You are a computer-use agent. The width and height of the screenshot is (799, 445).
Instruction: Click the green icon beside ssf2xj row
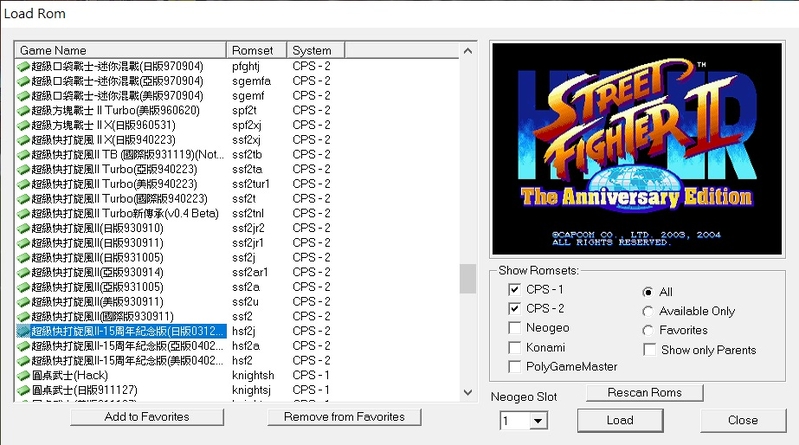pos(23,140)
